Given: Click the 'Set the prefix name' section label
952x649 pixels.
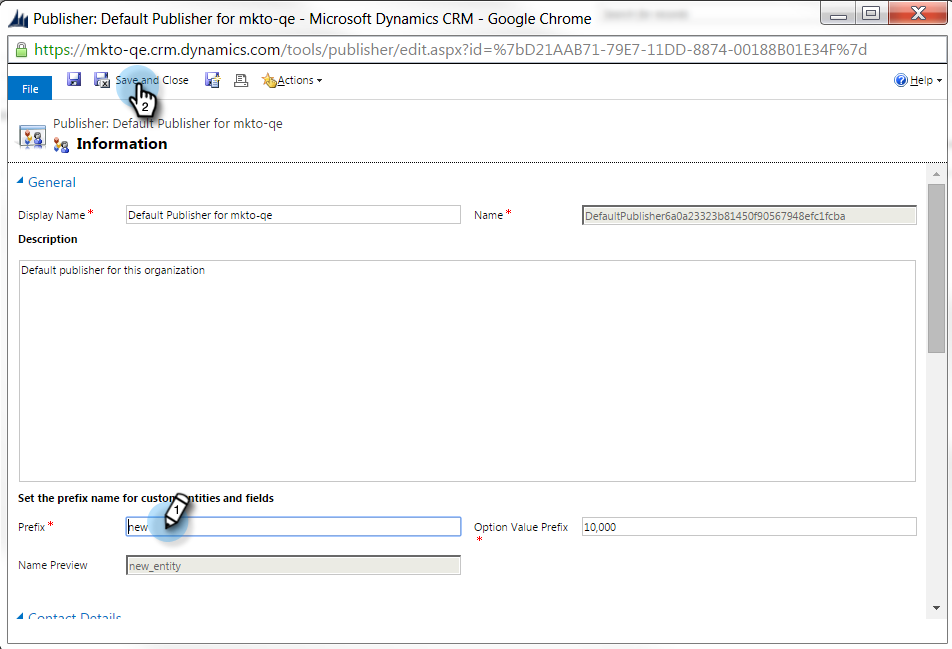Looking at the screenshot, I should pyautogui.click(x=146, y=498).
